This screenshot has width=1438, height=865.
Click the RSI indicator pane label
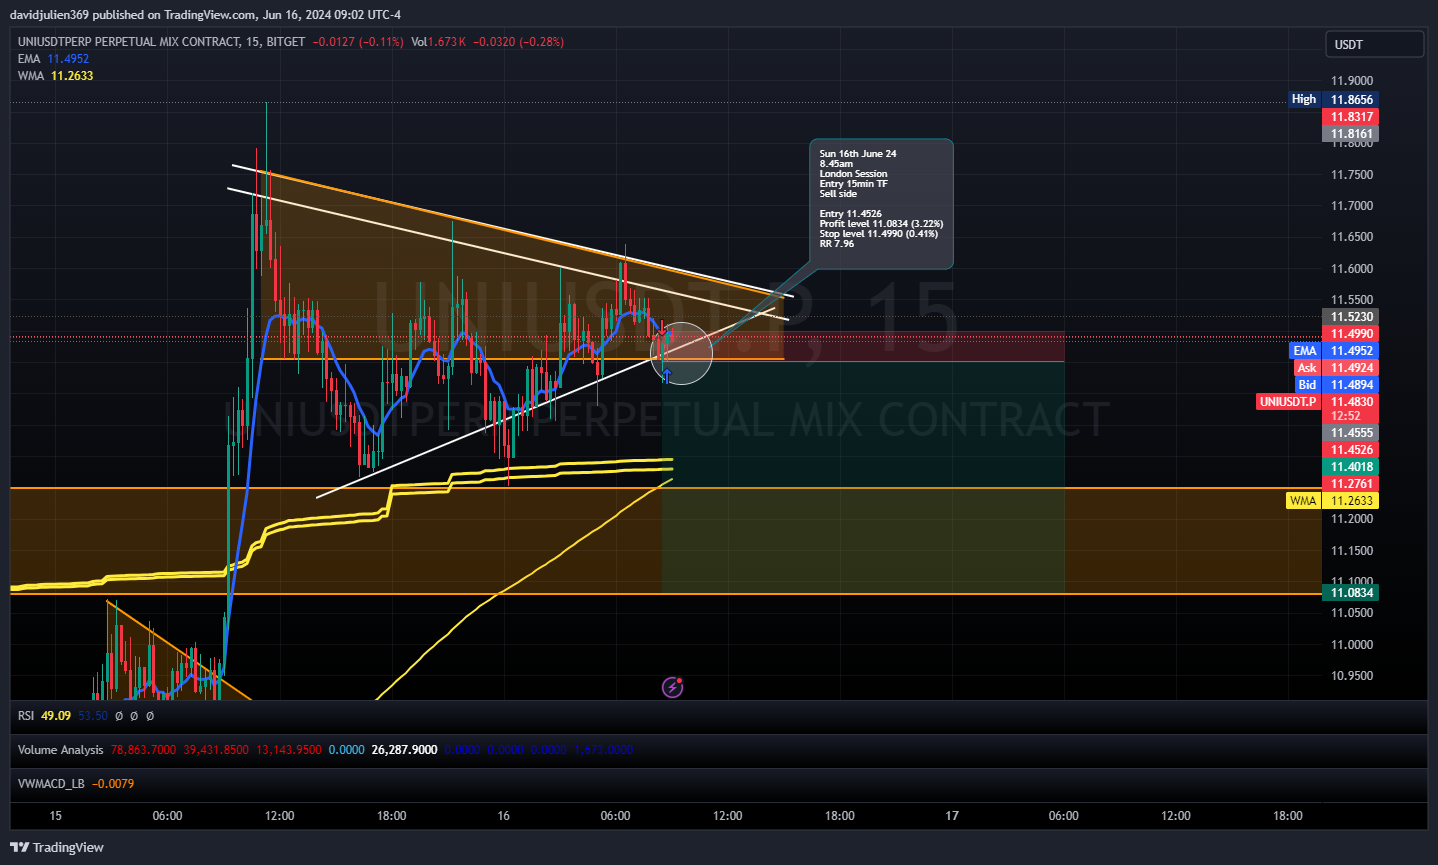[x=26, y=716]
